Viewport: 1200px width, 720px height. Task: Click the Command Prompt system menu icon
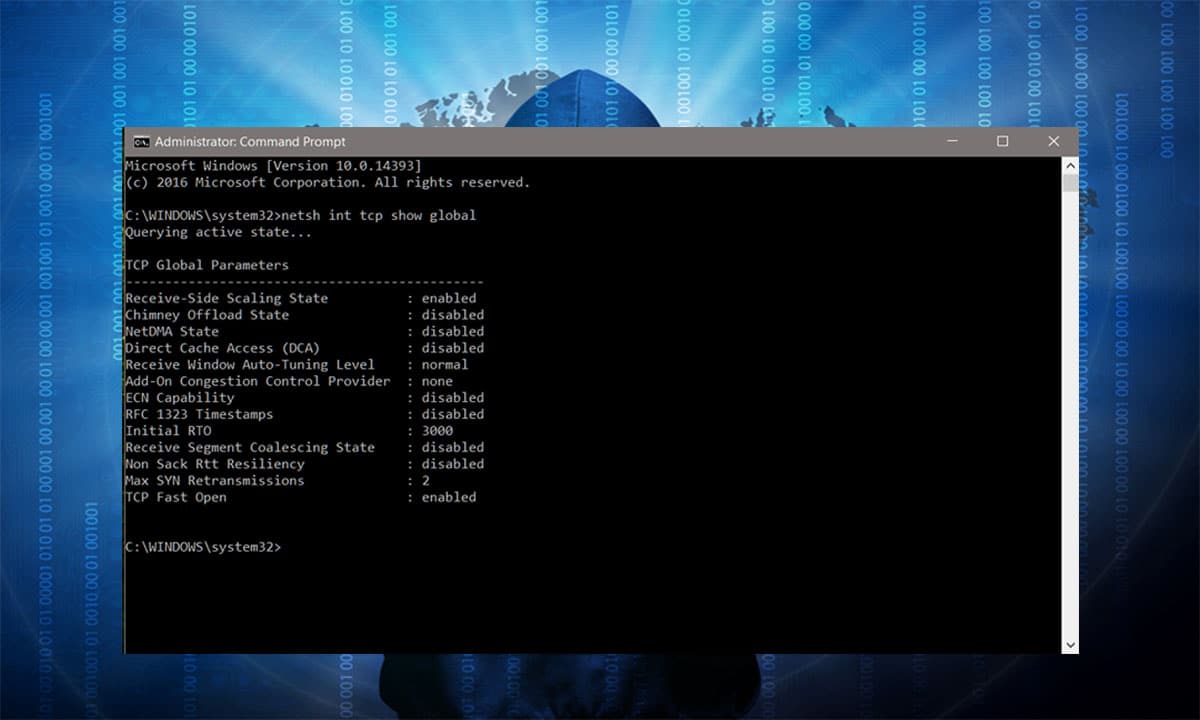[x=142, y=142]
